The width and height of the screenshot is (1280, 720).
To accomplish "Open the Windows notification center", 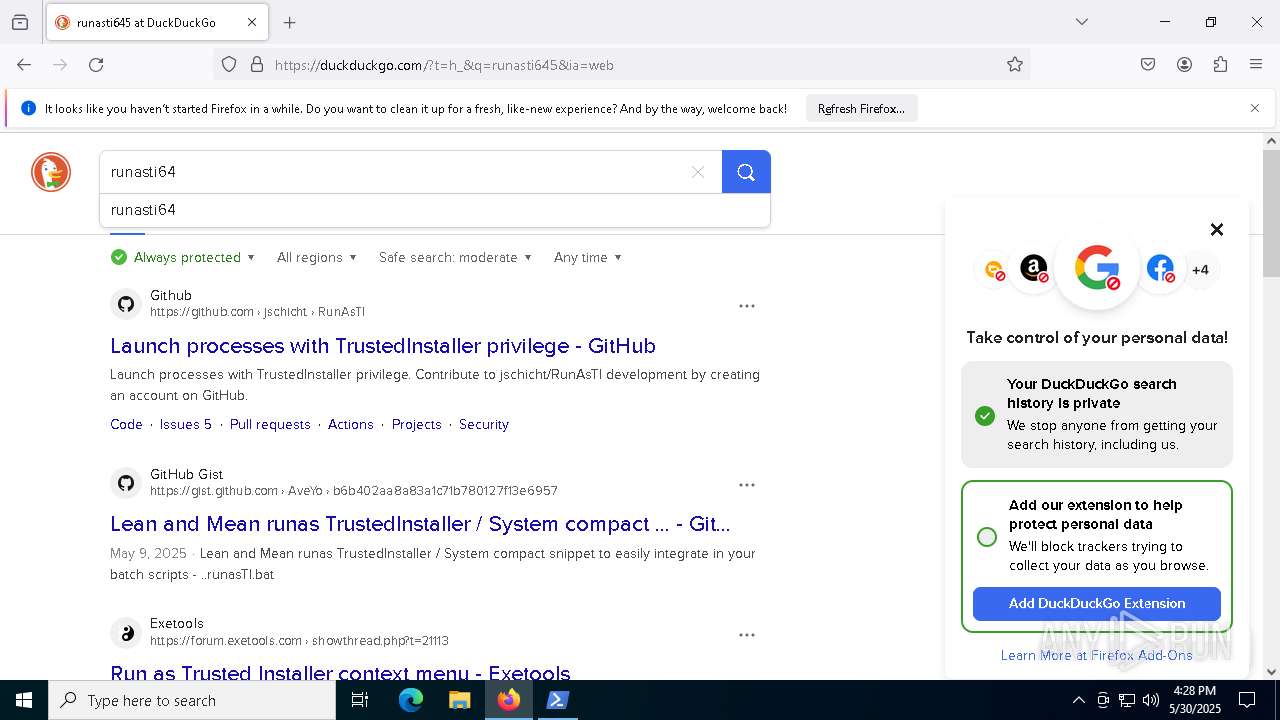I will (x=1247, y=700).
